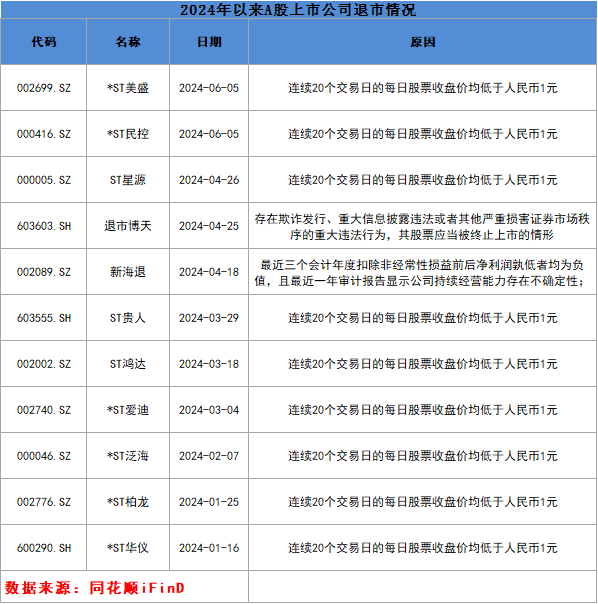The image size is (598, 604).
Task: Click the 退市博天 name cell
Action: click(x=128, y=226)
